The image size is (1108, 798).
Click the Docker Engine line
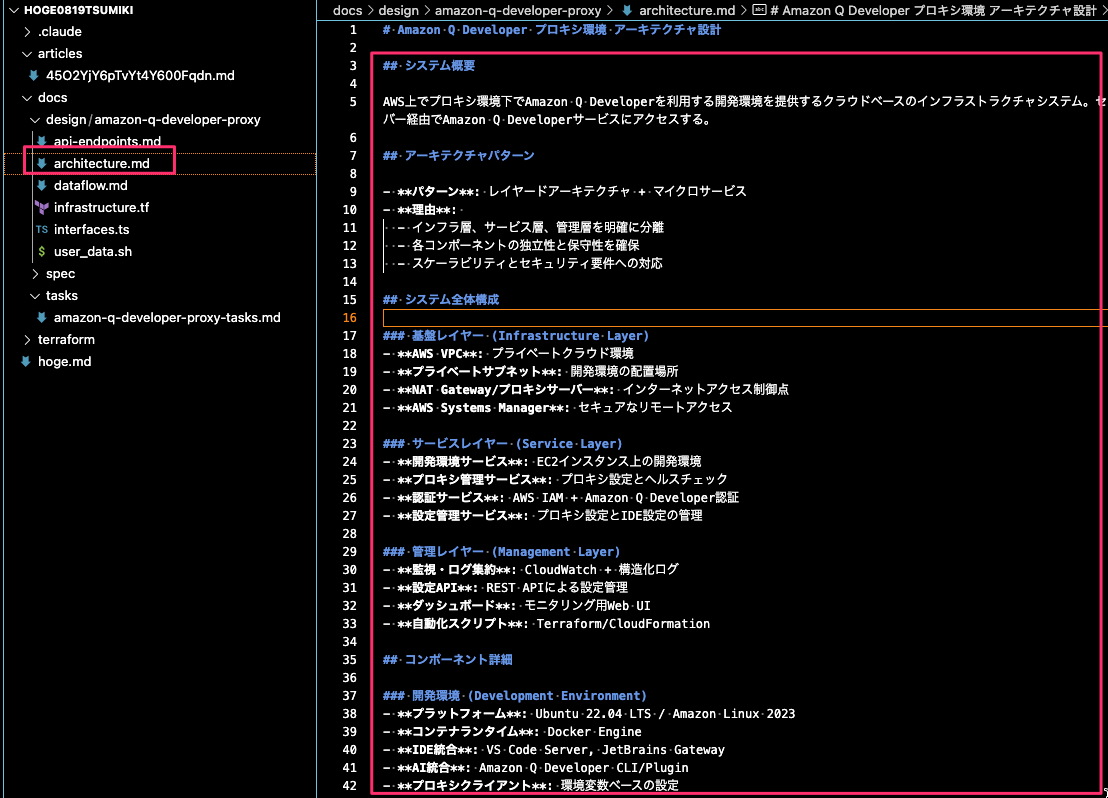coord(512,732)
